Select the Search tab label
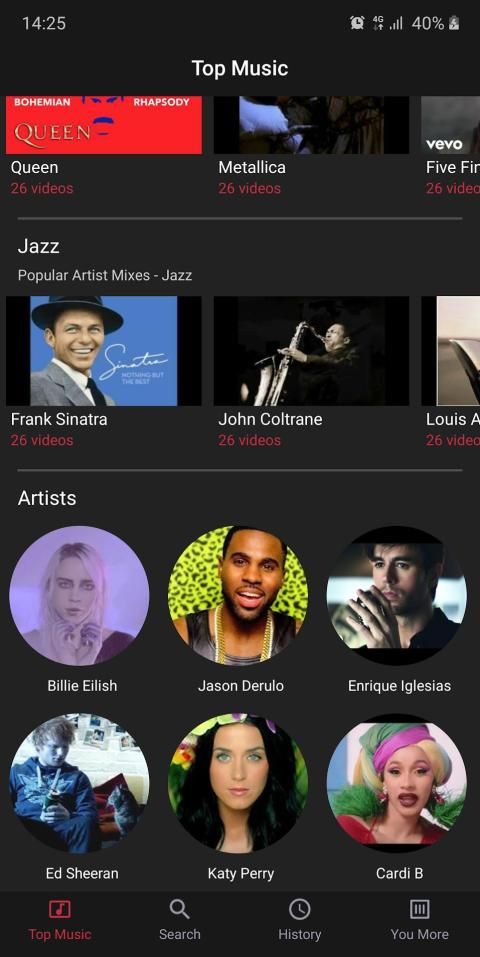Image resolution: width=480 pixels, height=957 pixels. pos(180,934)
